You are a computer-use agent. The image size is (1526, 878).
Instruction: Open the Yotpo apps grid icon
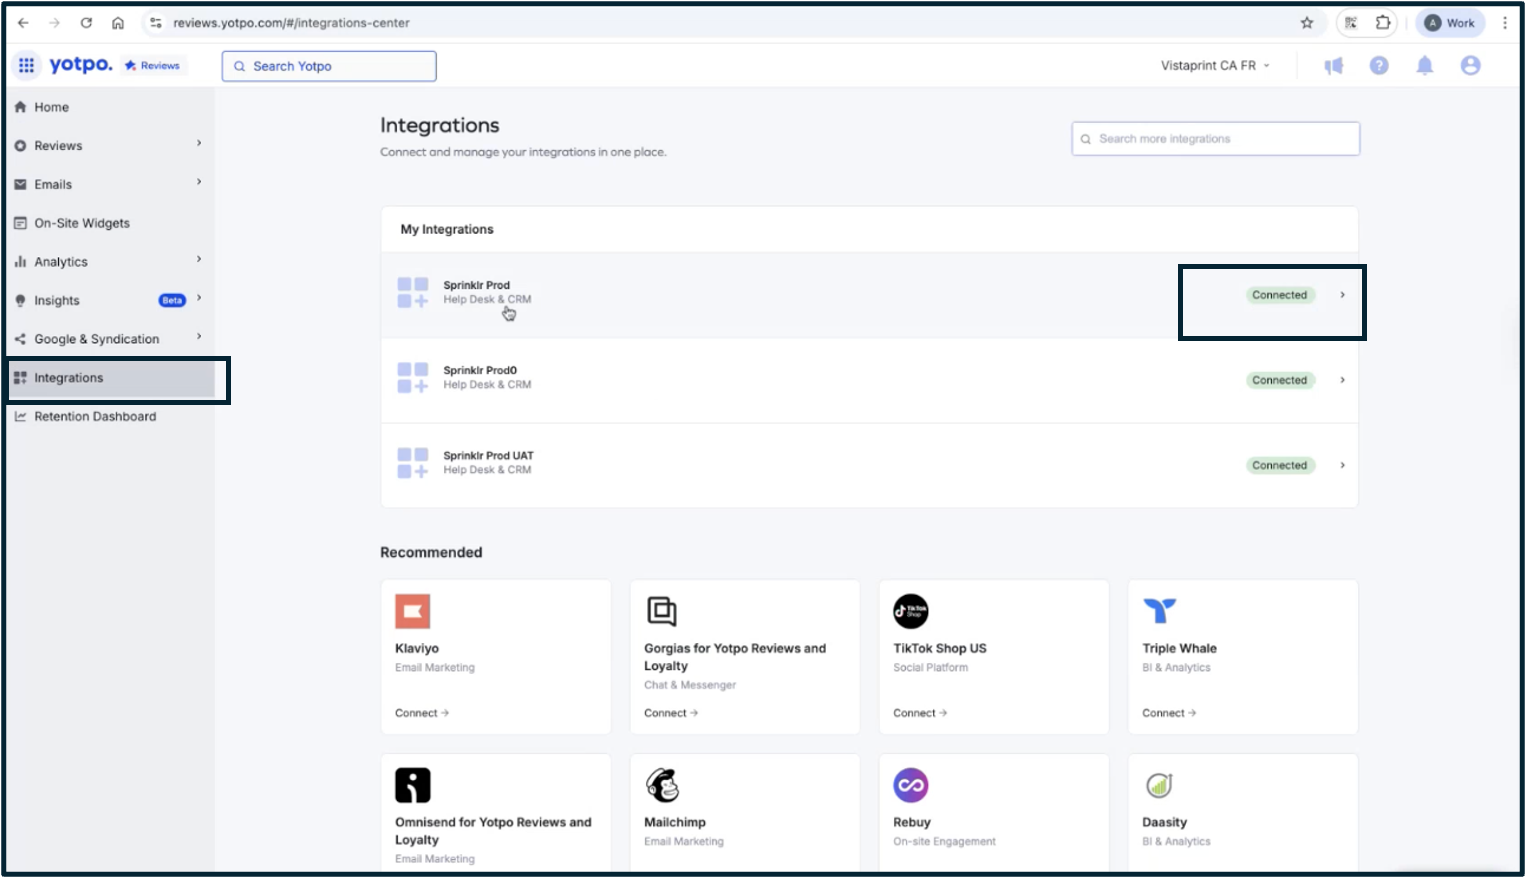click(26, 65)
